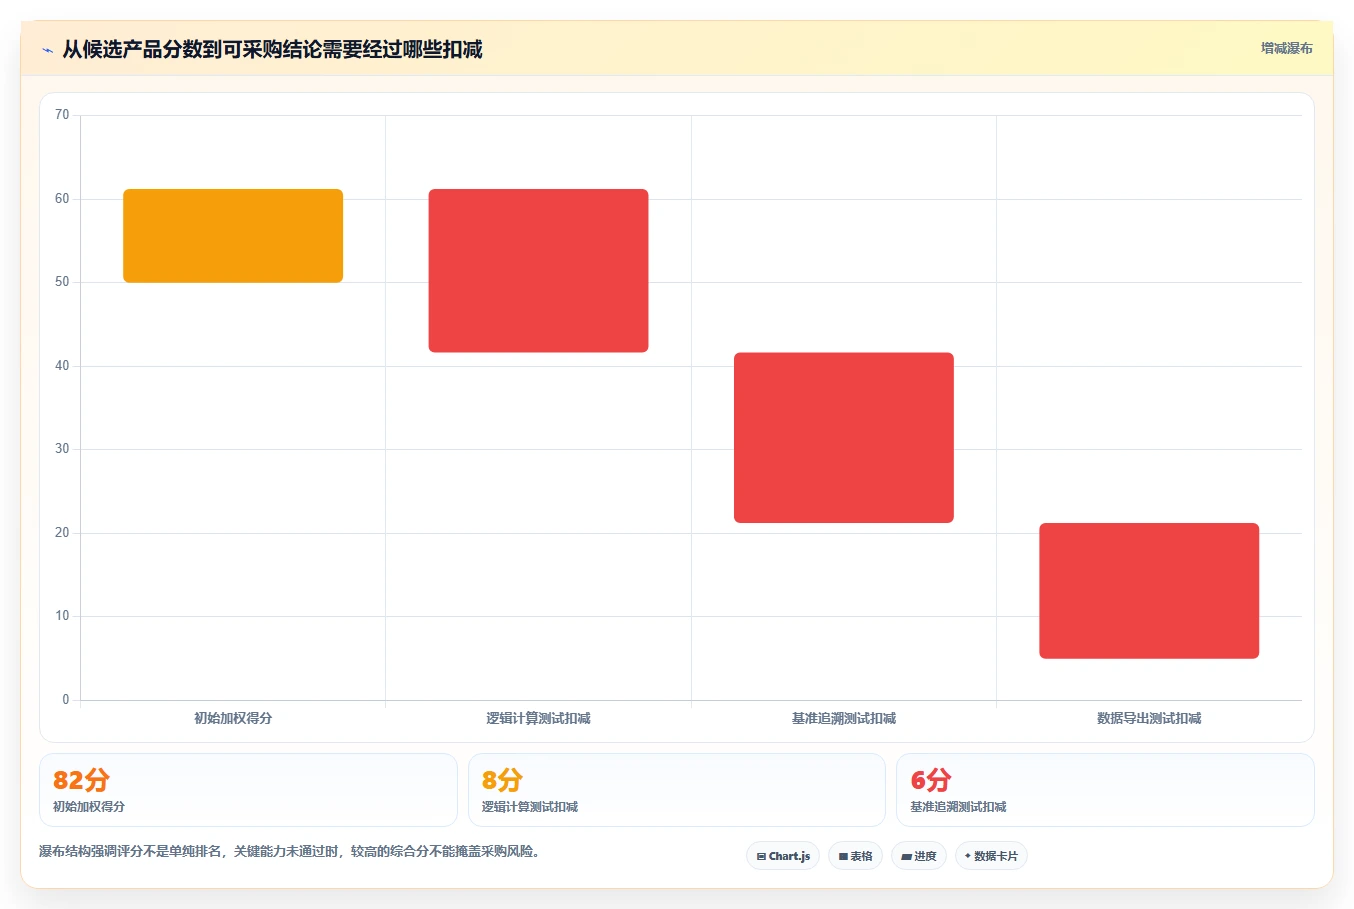1354x909 pixels.
Task: Select the 进度 tag chip
Action: [919, 856]
